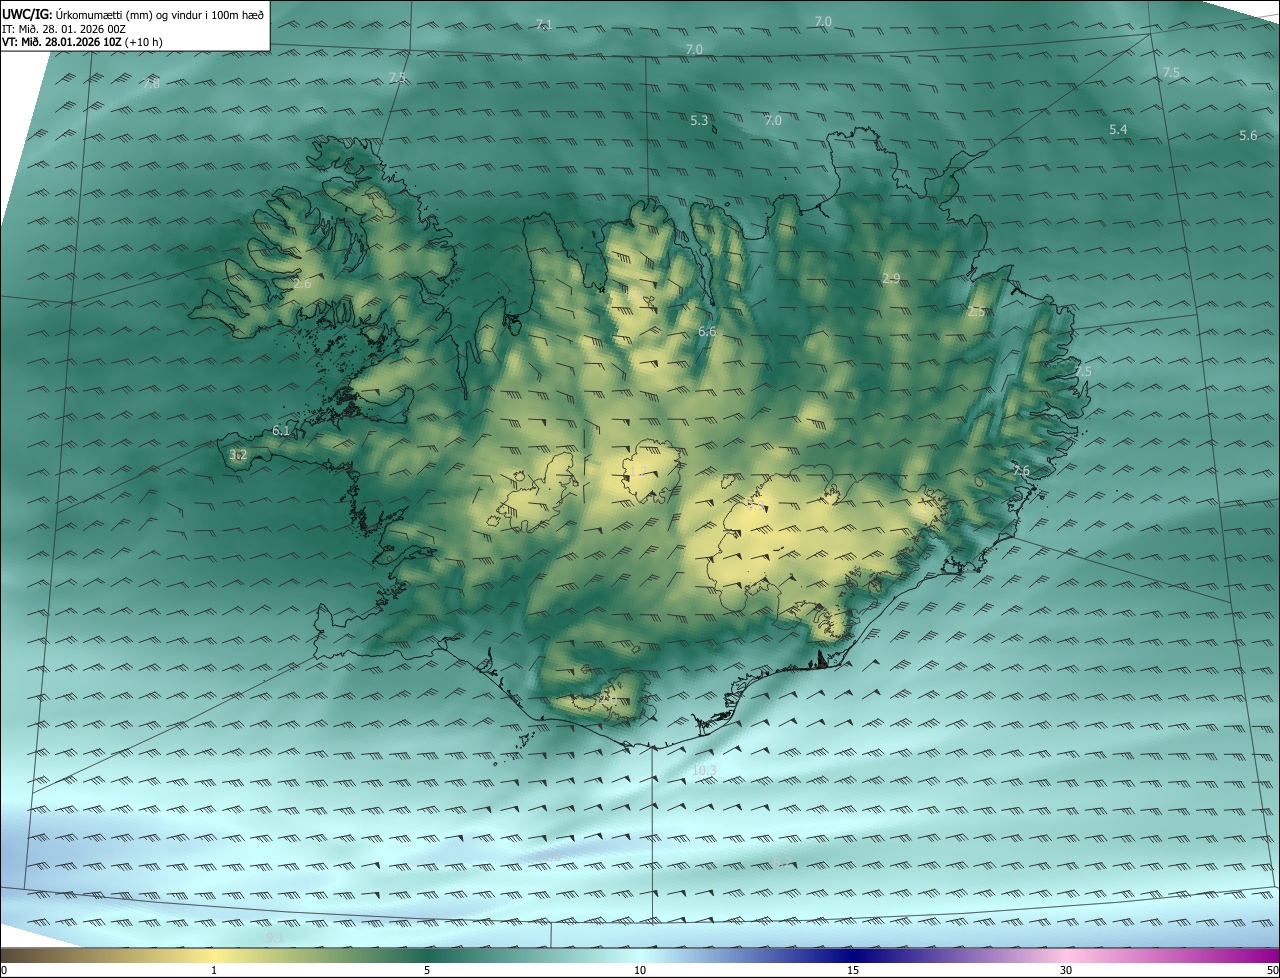Click the 2.9 value label on the map
Viewport: 1280px width, 978px height.
click(891, 278)
